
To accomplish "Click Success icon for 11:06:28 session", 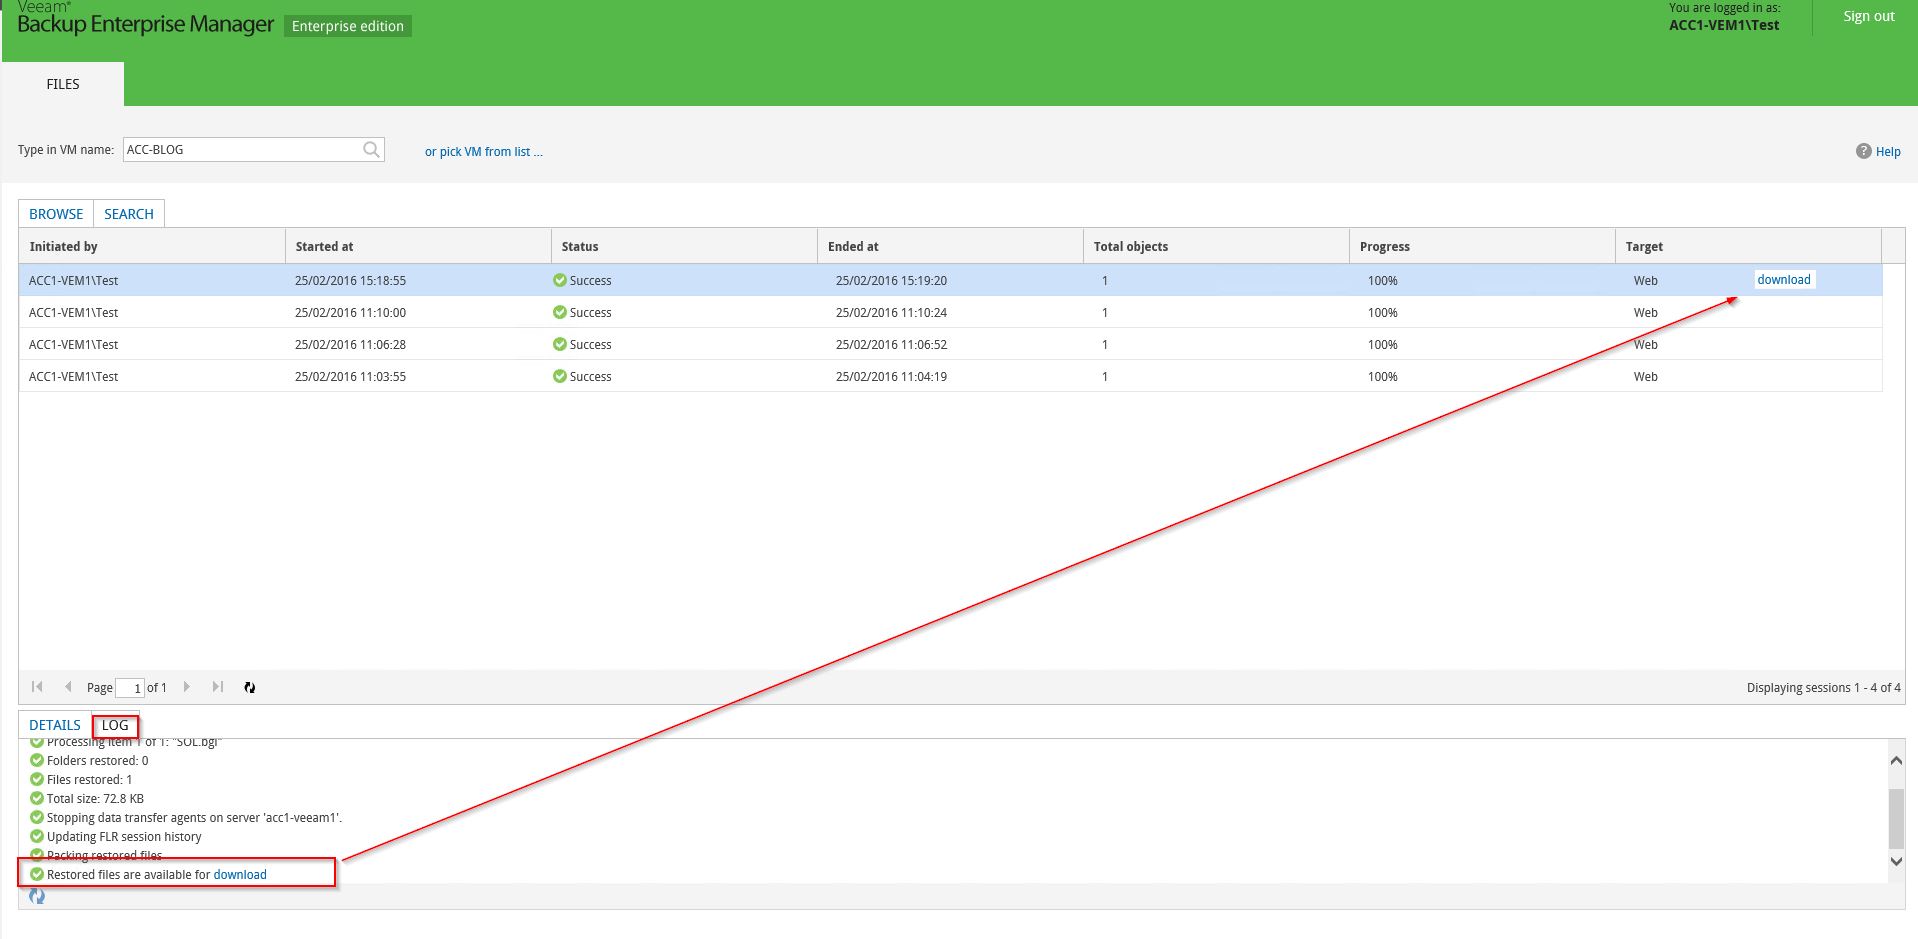I will point(560,344).
